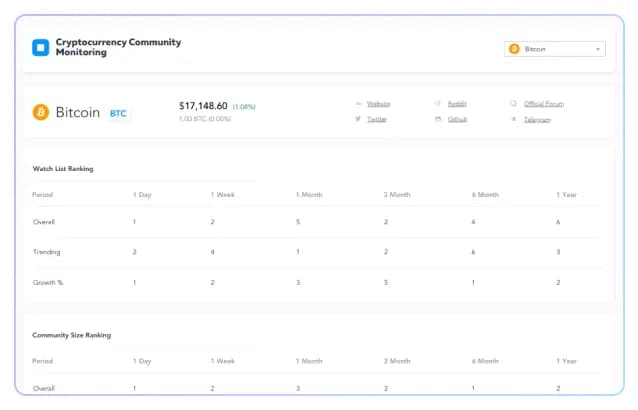Click the 1 Month column header in Watch List Ranking
Image resolution: width=638 pixels, height=410 pixels.
309,195
